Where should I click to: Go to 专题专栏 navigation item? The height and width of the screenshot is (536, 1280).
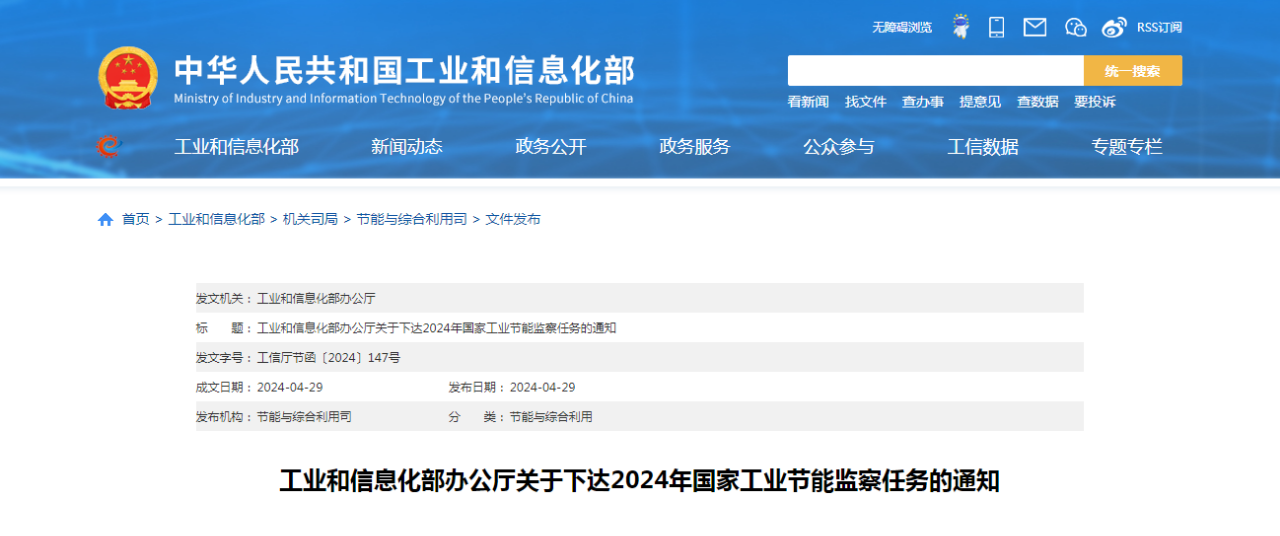[x=1127, y=147]
